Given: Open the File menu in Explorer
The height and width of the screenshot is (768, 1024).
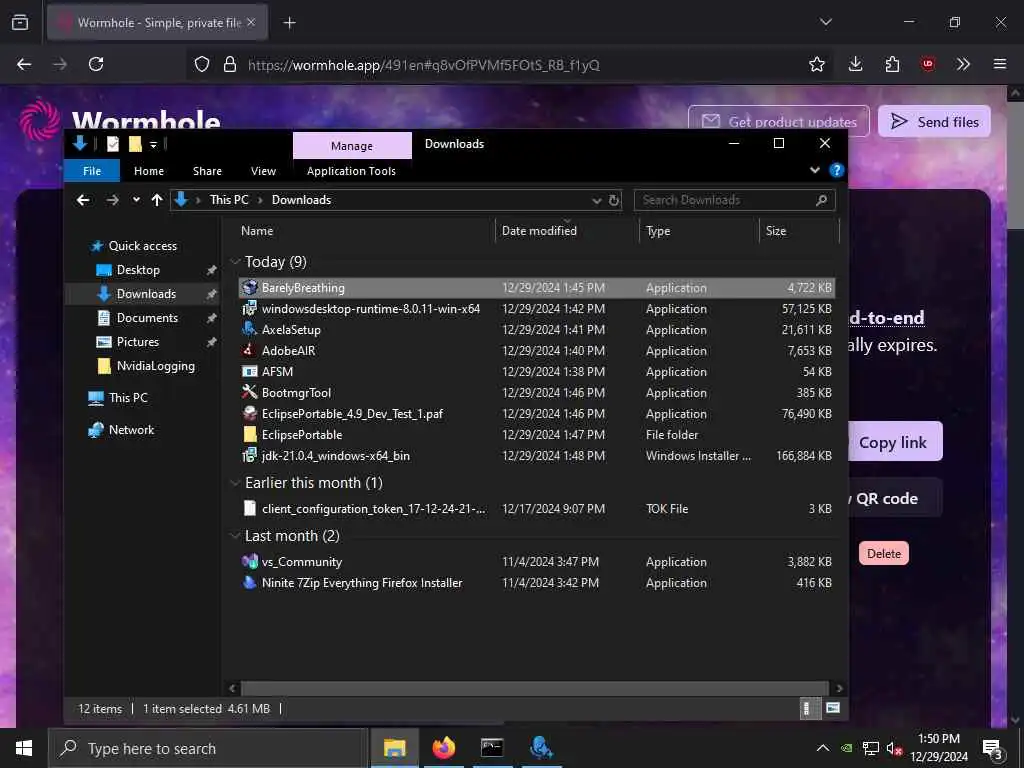Looking at the screenshot, I should point(91,171).
